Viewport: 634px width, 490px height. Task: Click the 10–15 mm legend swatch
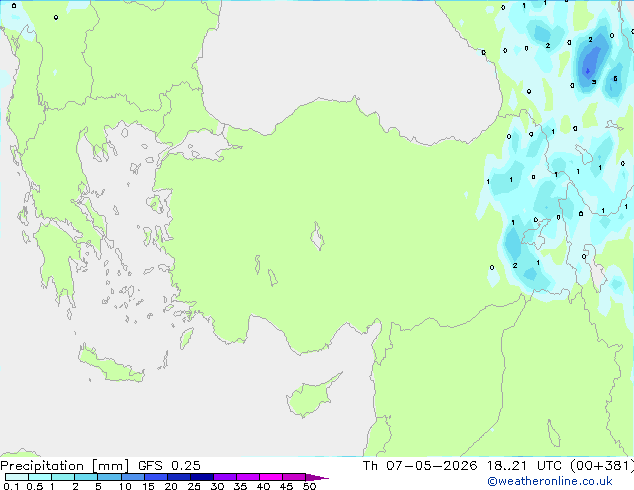coord(132,477)
